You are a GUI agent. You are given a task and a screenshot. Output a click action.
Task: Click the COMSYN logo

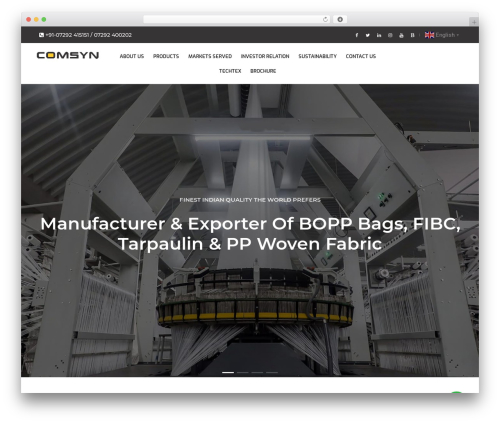point(68,55)
